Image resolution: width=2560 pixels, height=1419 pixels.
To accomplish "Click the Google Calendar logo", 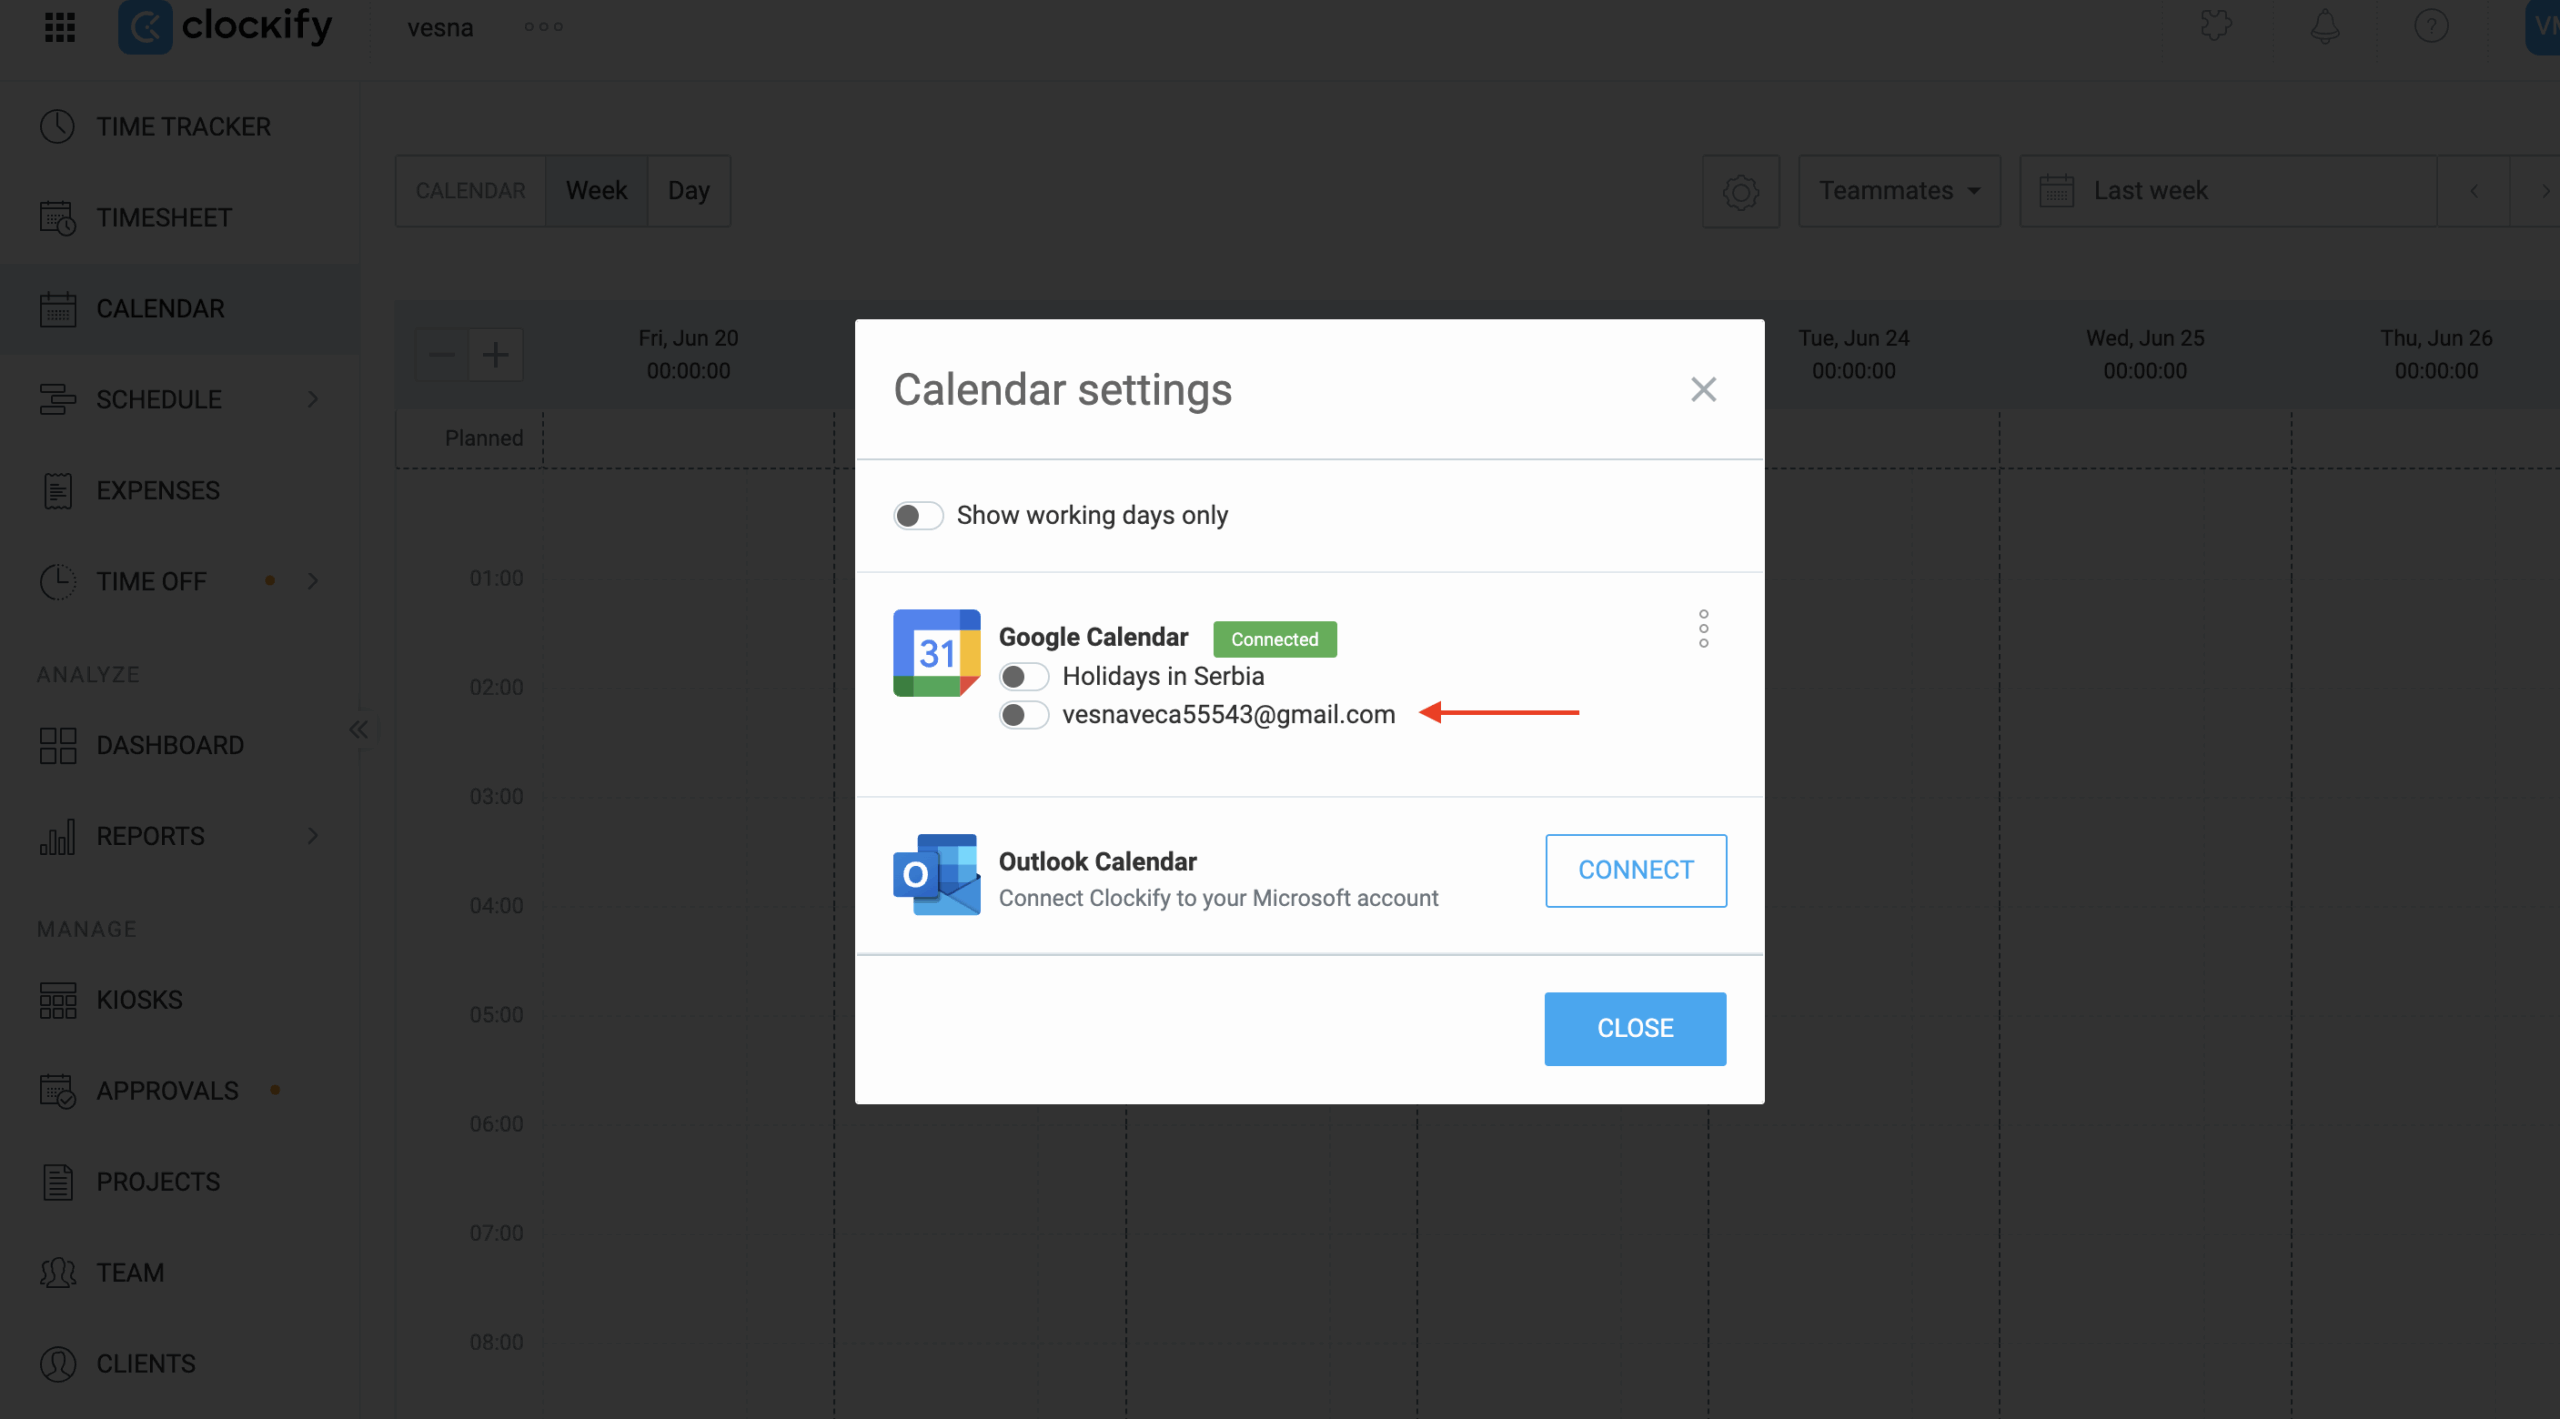I will (936, 652).
